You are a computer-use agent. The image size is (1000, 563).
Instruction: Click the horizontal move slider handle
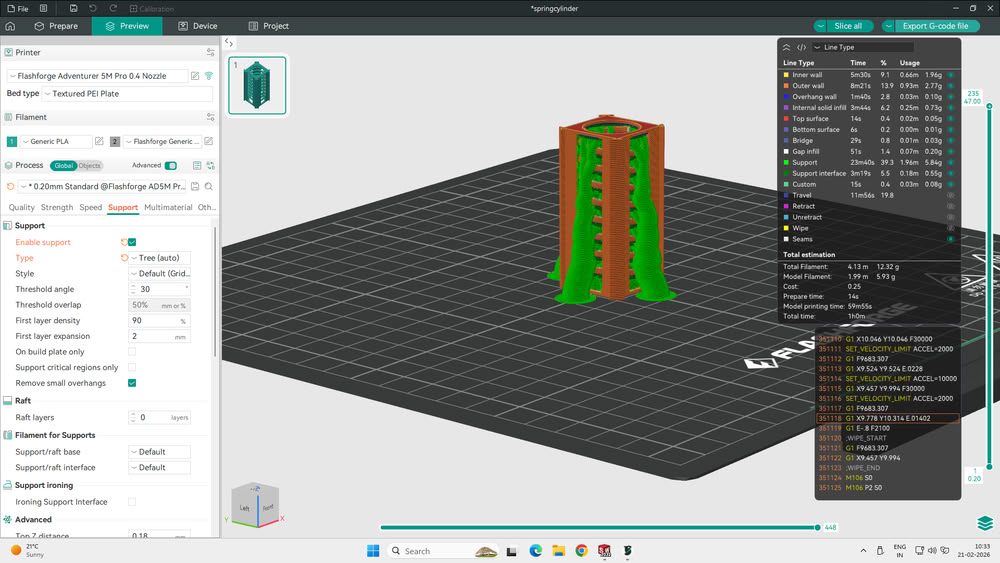[818, 527]
